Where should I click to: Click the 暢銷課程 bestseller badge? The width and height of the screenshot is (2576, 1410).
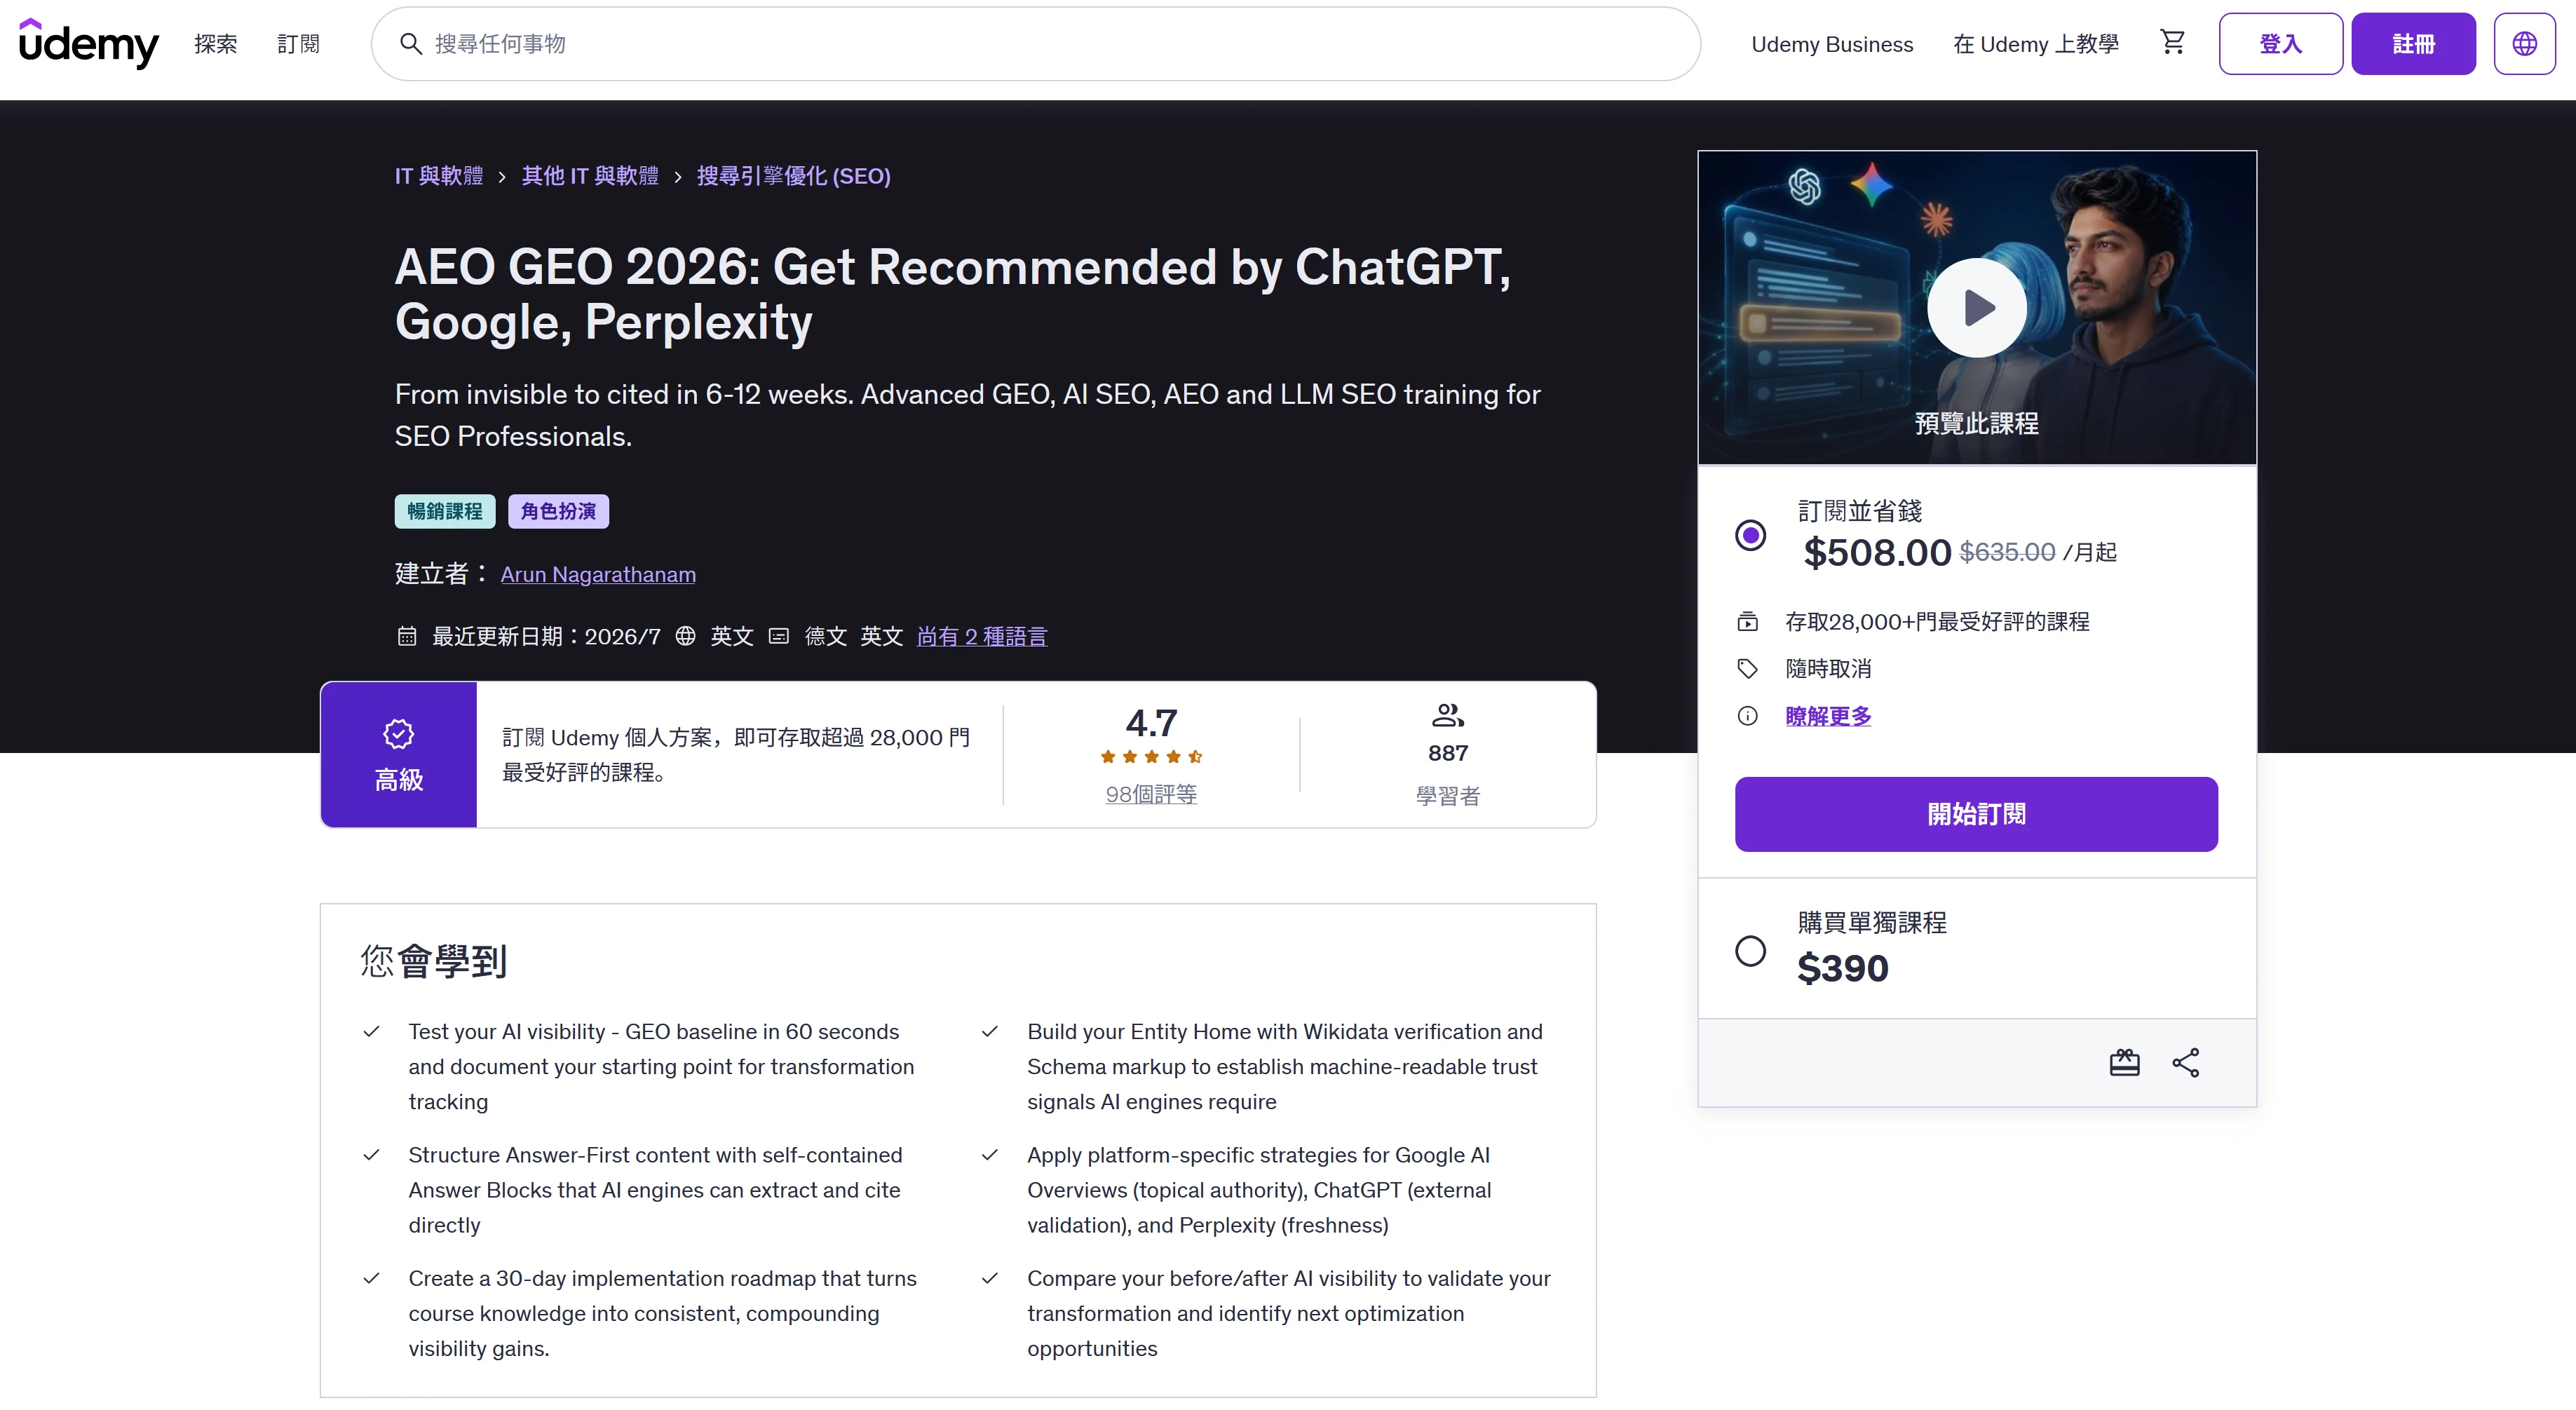(x=445, y=511)
